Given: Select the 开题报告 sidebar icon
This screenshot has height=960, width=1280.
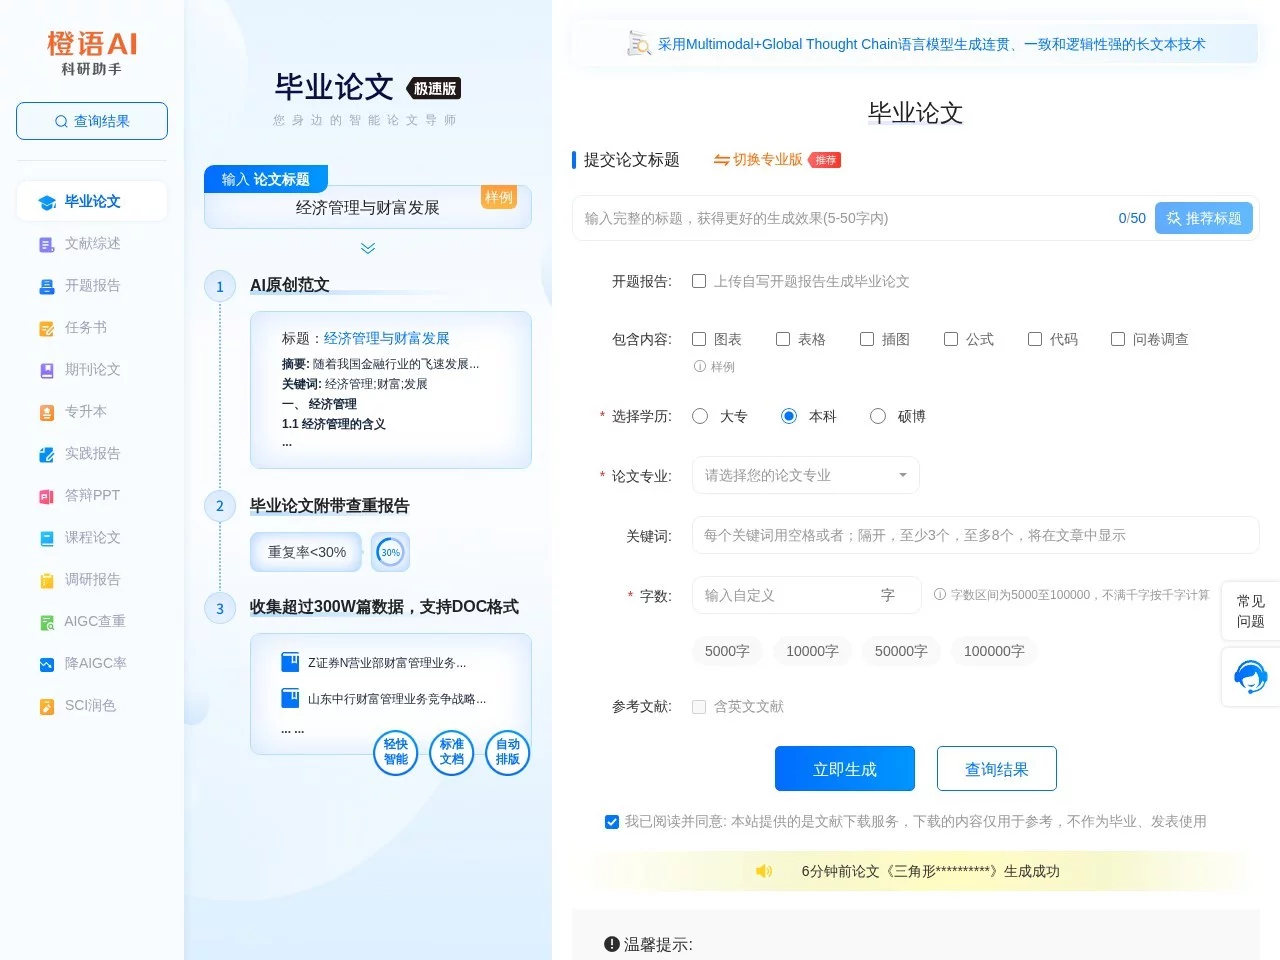Looking at the screenshot, I should click(x=46, y=285).
